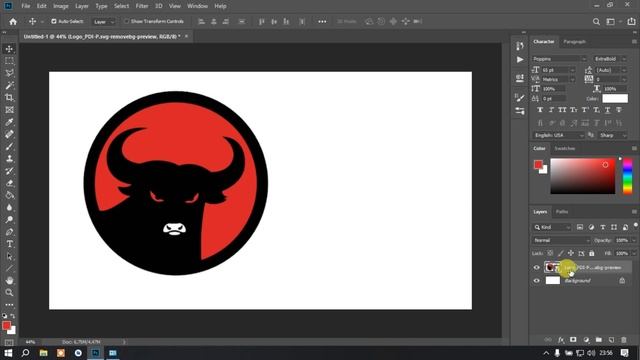Open the font style dropdown ExtraBold
Viewport: 640px width, 360px height.
click(x=610, y=59)
